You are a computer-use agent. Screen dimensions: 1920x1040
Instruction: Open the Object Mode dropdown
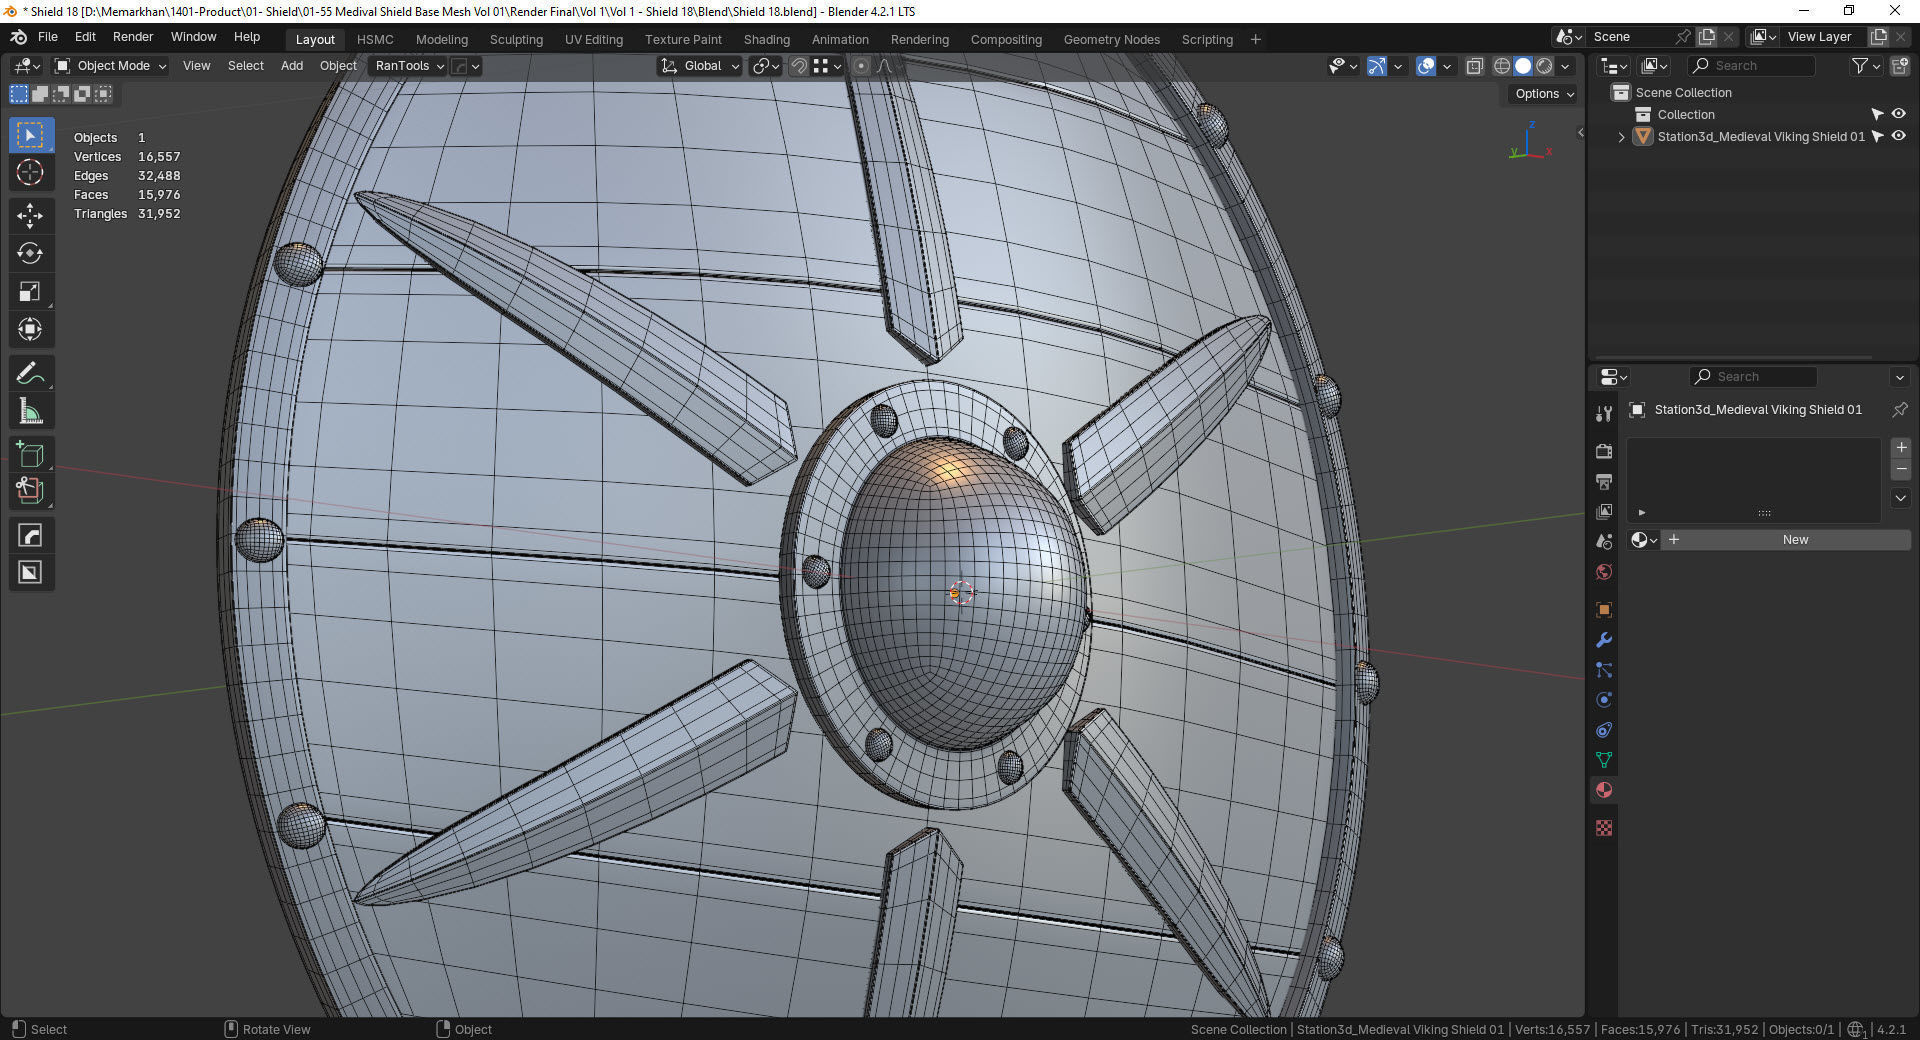(111, 66)
